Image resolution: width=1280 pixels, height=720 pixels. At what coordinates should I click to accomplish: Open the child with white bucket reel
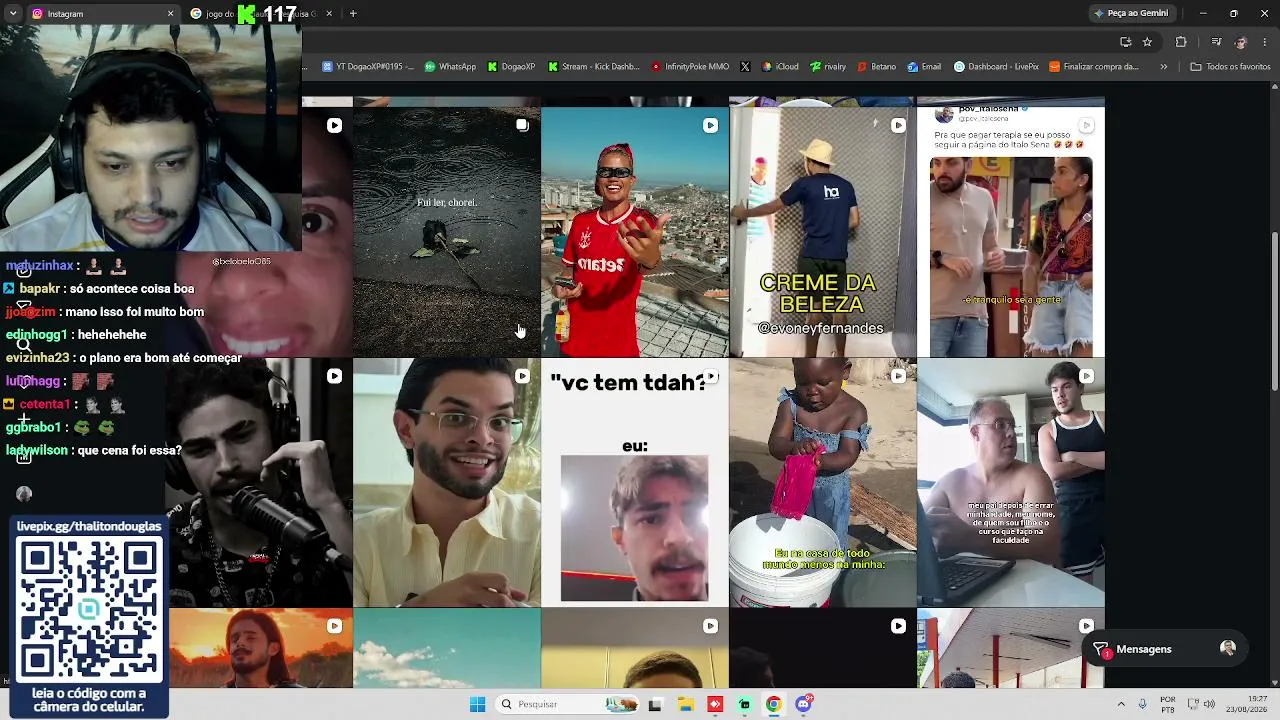click(x=822, y=483)
